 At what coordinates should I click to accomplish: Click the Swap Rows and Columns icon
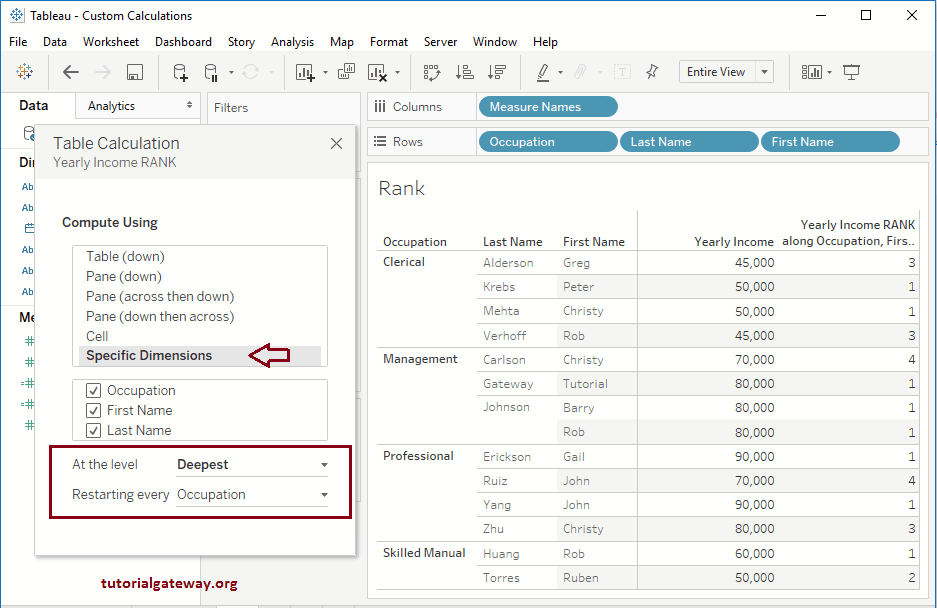pyautogui.click(x=431, y=71)
